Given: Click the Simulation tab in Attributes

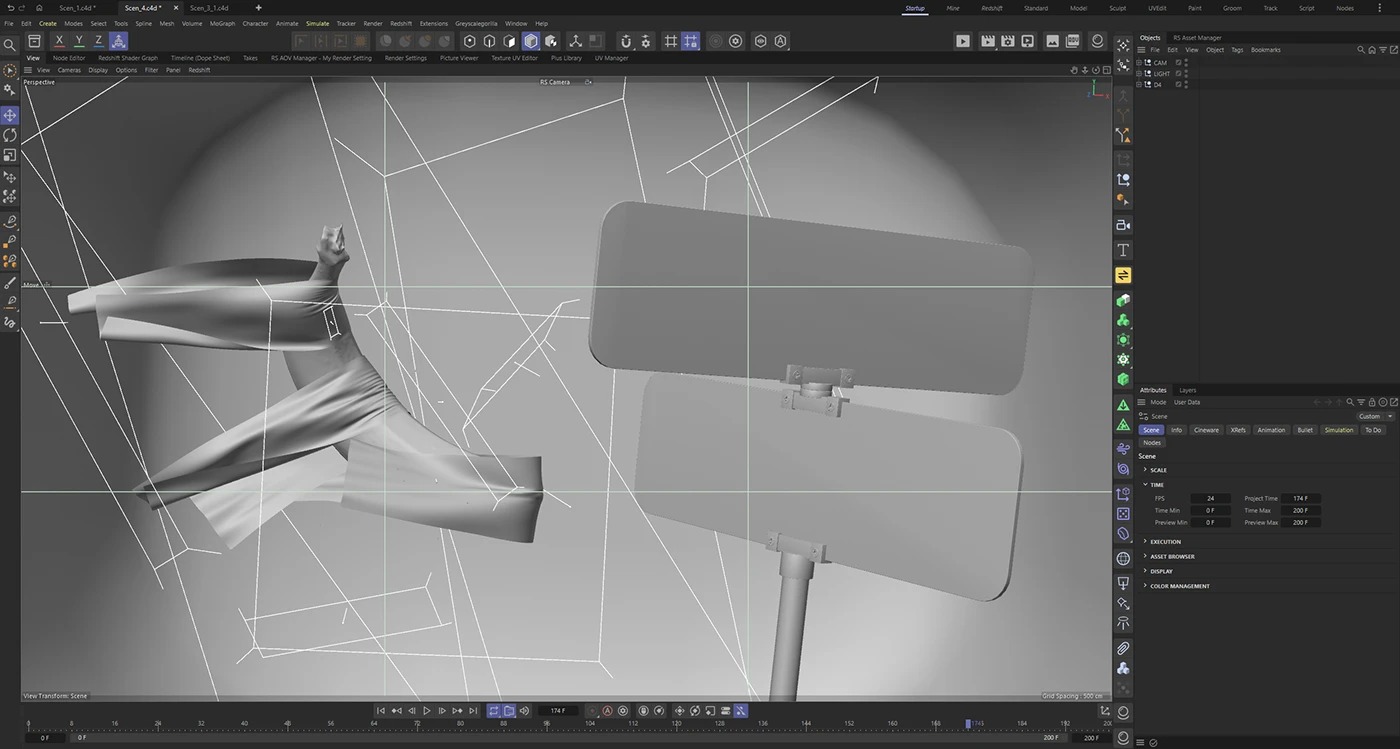Looking at the screenshot, I should (1338, 430).
